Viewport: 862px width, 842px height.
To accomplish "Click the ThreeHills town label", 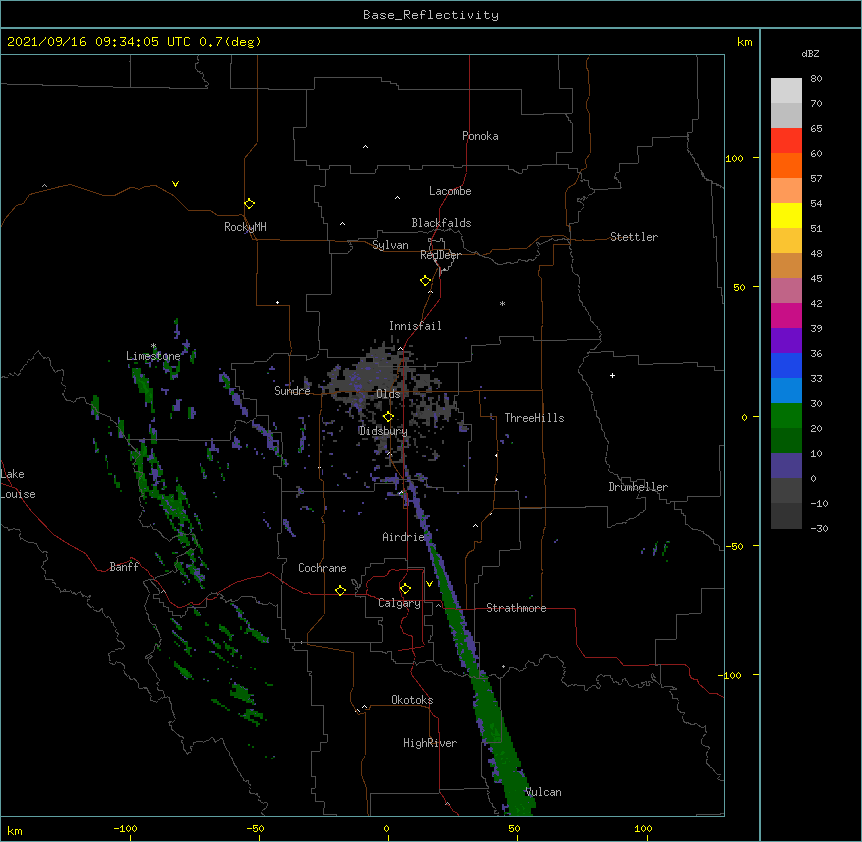I will tap(534, 418).
